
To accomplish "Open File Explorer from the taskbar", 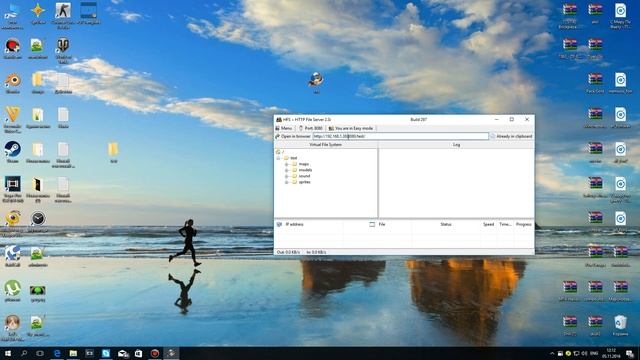I will click(73, 353).
